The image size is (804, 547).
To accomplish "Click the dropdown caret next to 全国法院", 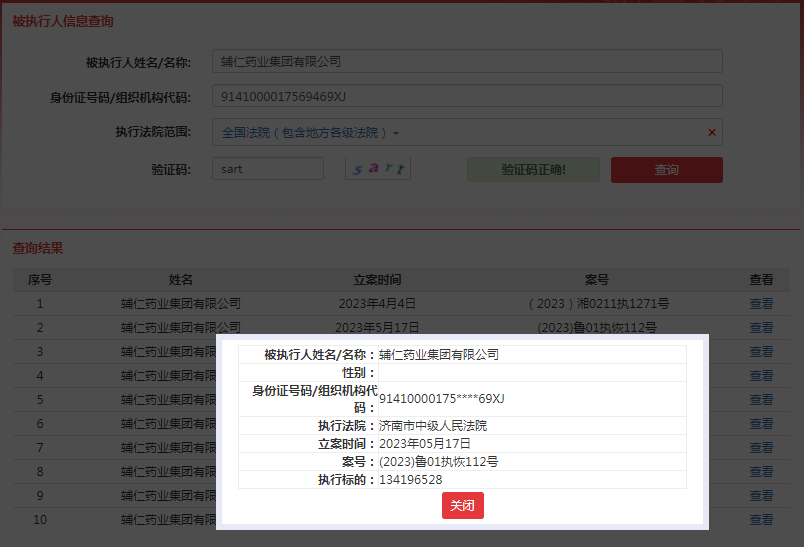I will click(396, 133).
